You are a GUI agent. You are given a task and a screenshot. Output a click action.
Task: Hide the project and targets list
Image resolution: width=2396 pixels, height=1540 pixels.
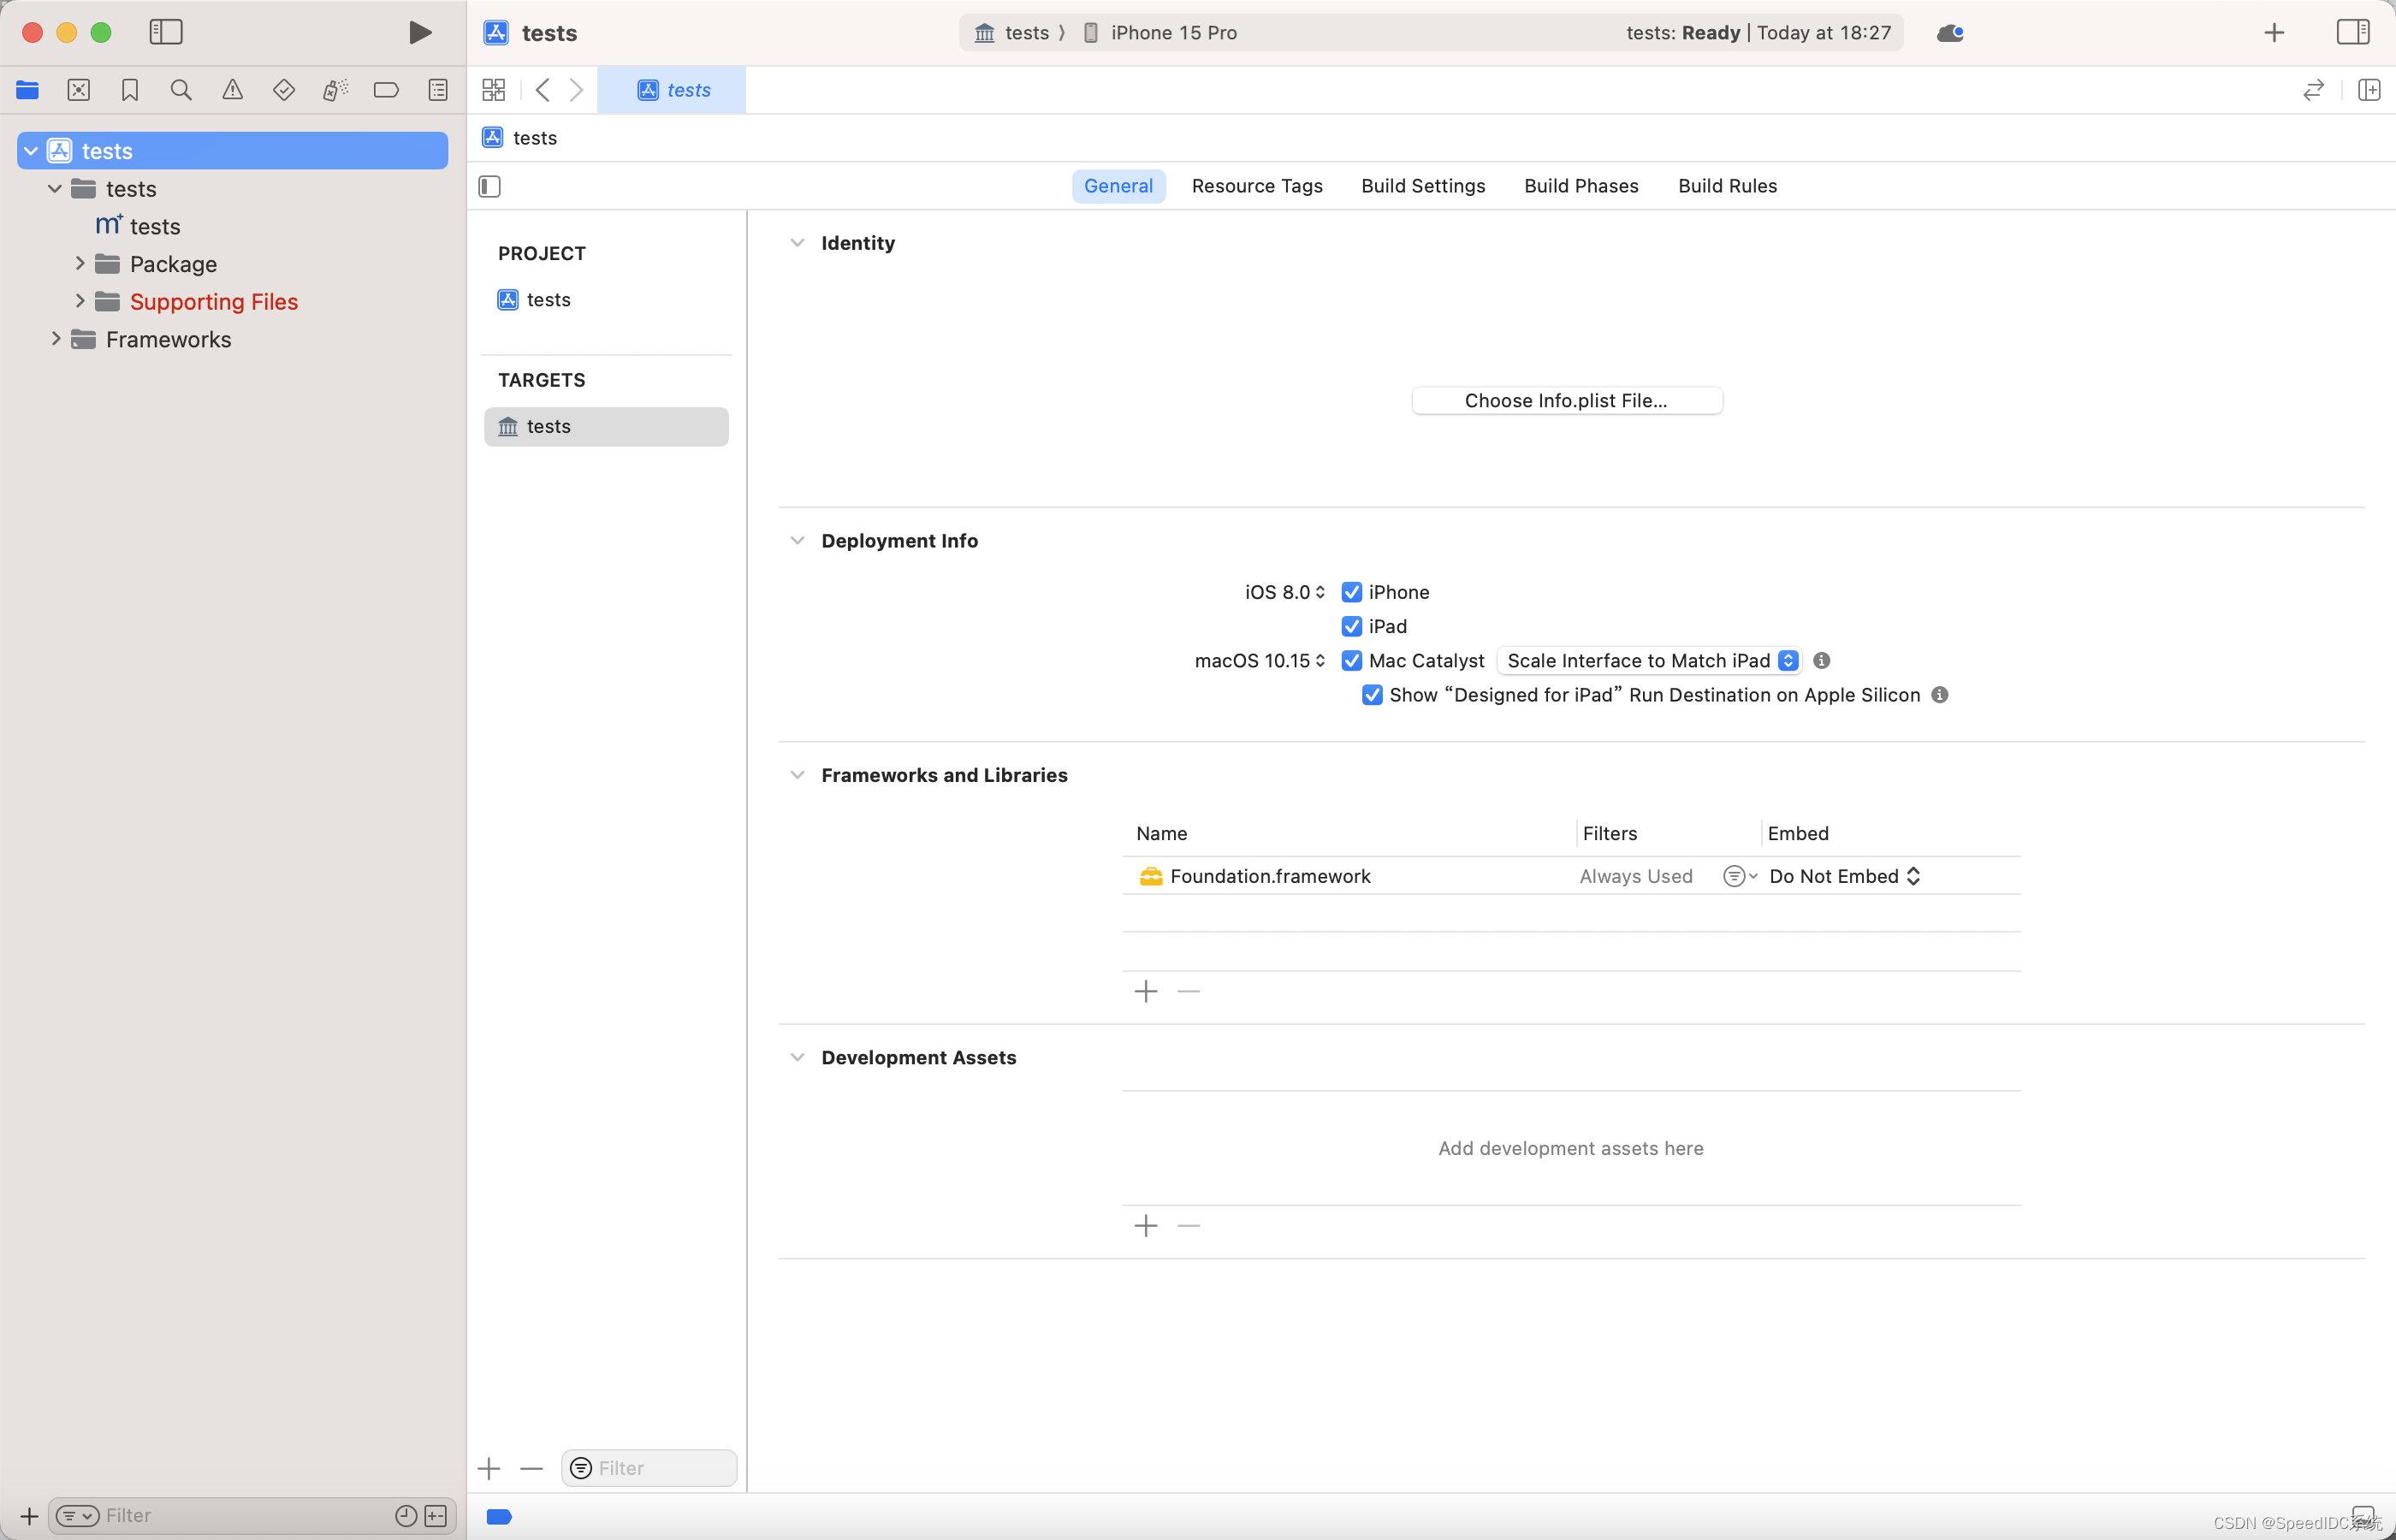tap(489, 186)
